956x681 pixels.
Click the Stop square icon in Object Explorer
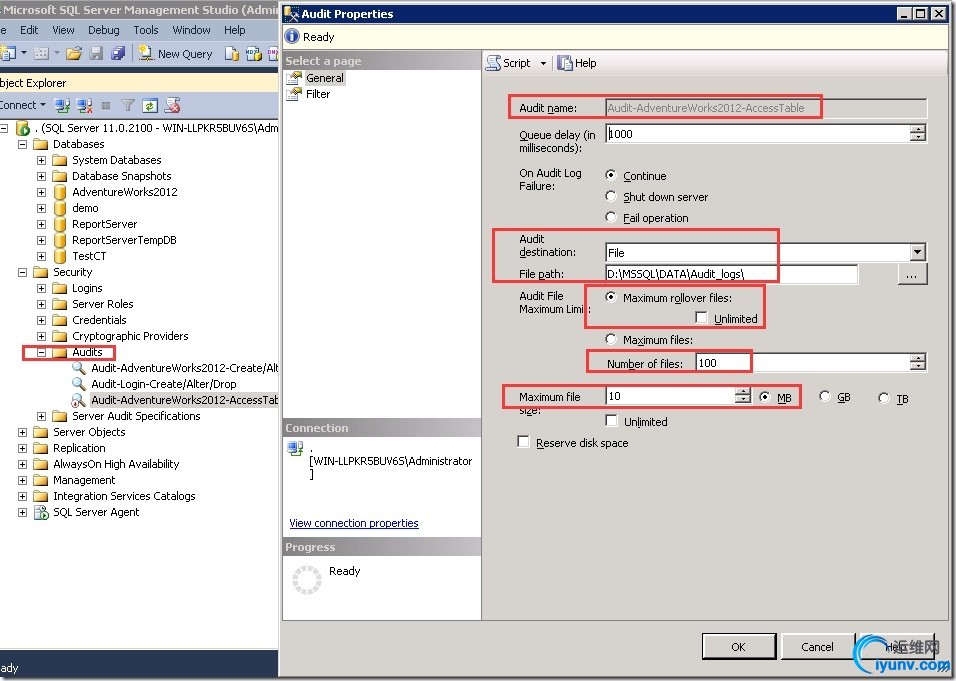(x=106, y=105)
